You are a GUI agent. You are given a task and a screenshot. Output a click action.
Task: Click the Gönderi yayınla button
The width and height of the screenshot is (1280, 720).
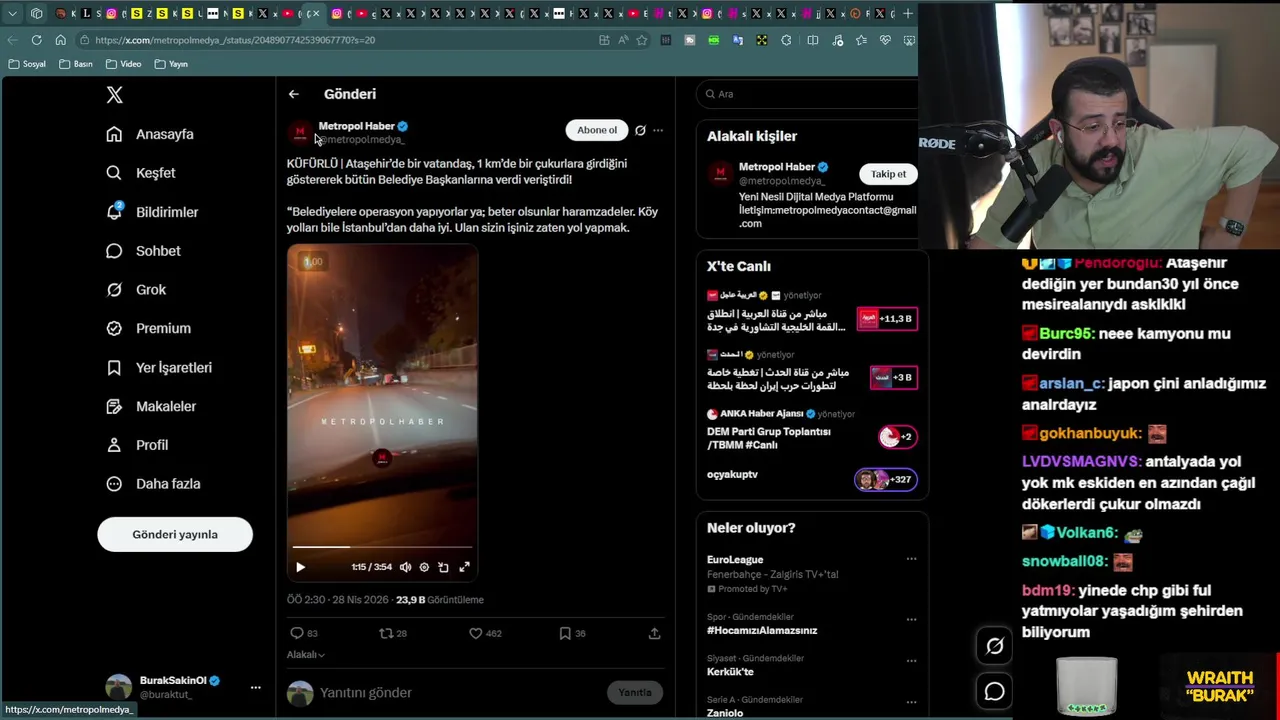pos(175,534)
